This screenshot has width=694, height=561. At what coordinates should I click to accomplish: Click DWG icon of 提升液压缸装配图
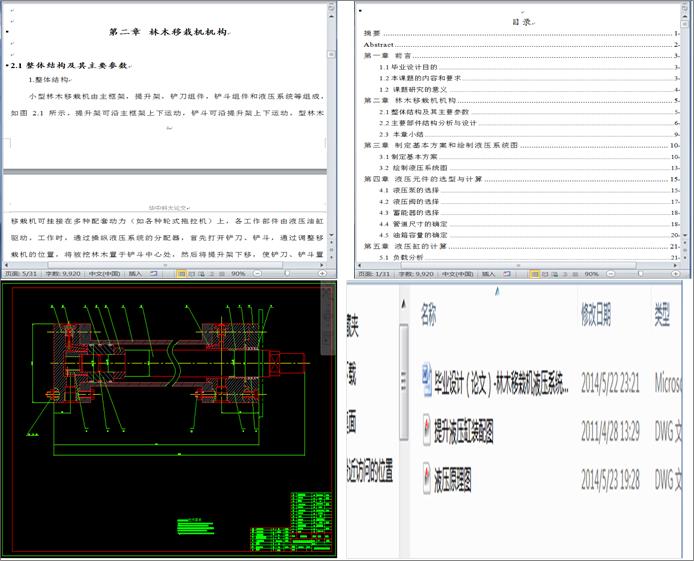(x=426, y=430)
